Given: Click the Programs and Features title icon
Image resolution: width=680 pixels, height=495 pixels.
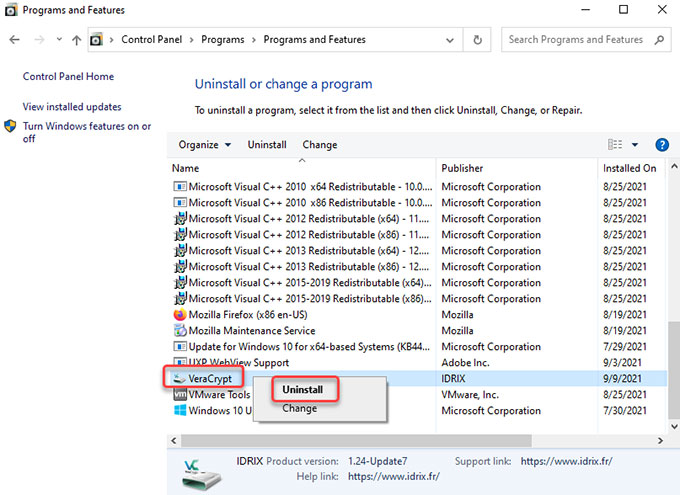Looking at the screenshot, I should tap(11, 10).
